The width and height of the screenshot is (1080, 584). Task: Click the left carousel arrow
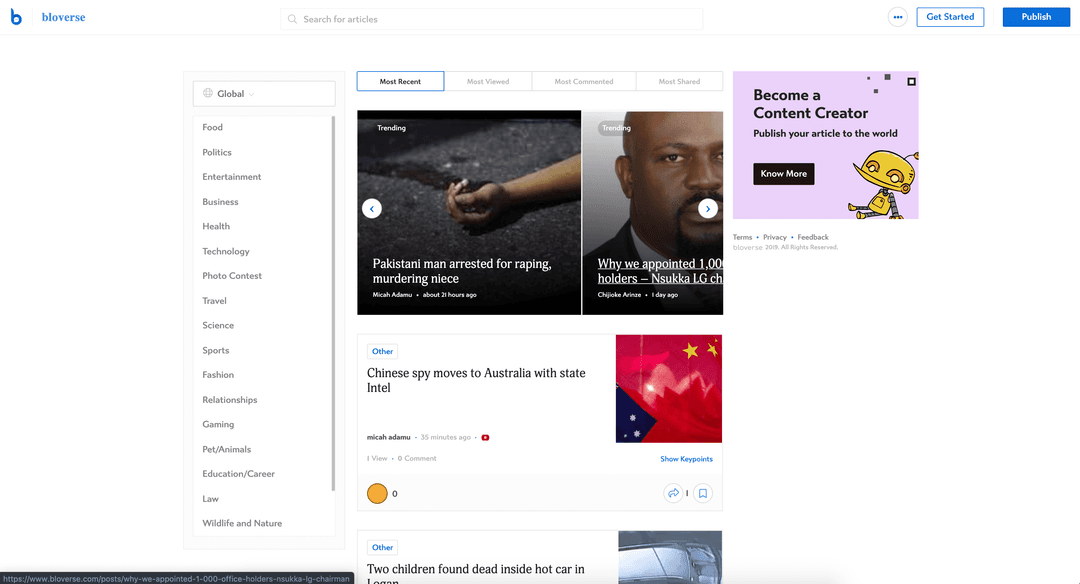click(372, 208)
